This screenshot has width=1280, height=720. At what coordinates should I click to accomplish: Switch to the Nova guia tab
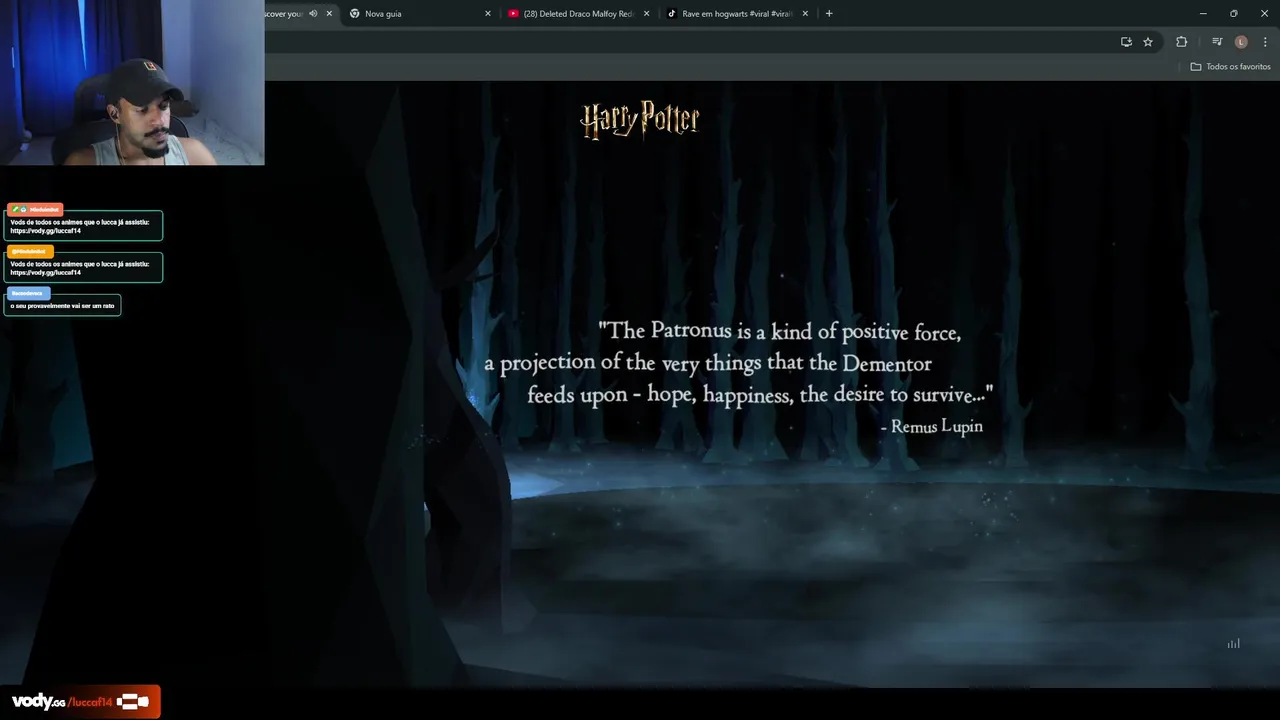point(418,14)
